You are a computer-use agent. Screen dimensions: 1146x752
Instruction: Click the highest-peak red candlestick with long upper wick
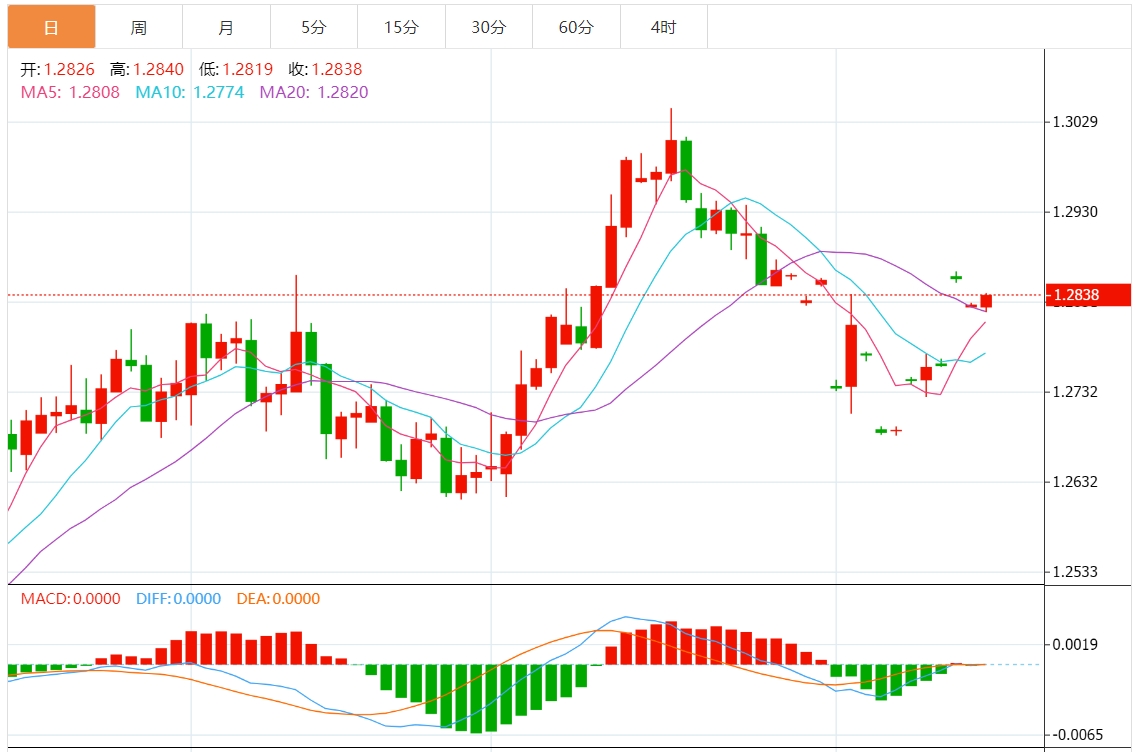click(x=671, y=156)
